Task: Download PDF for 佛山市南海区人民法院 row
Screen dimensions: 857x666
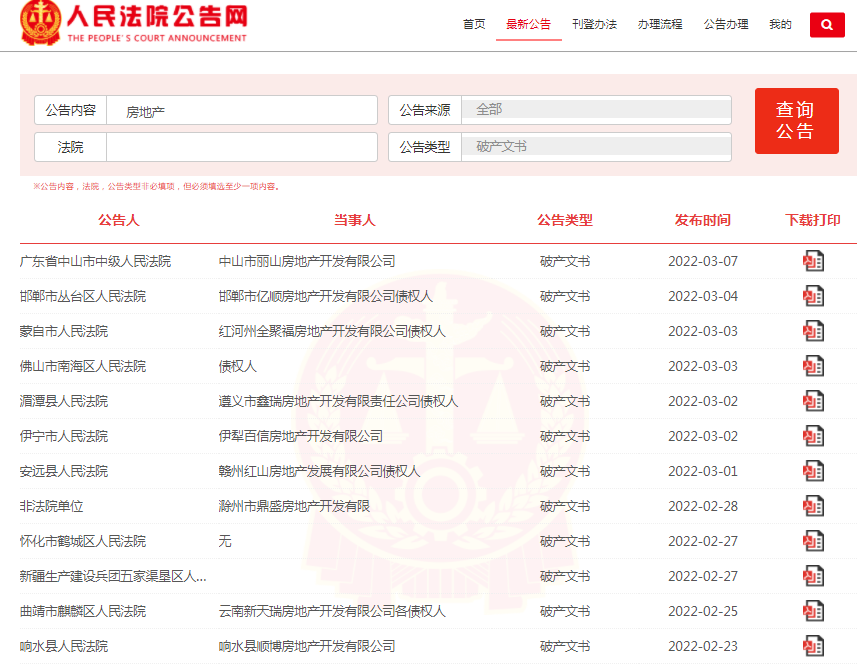Action: pyautogui.click(x=813, y=366)
